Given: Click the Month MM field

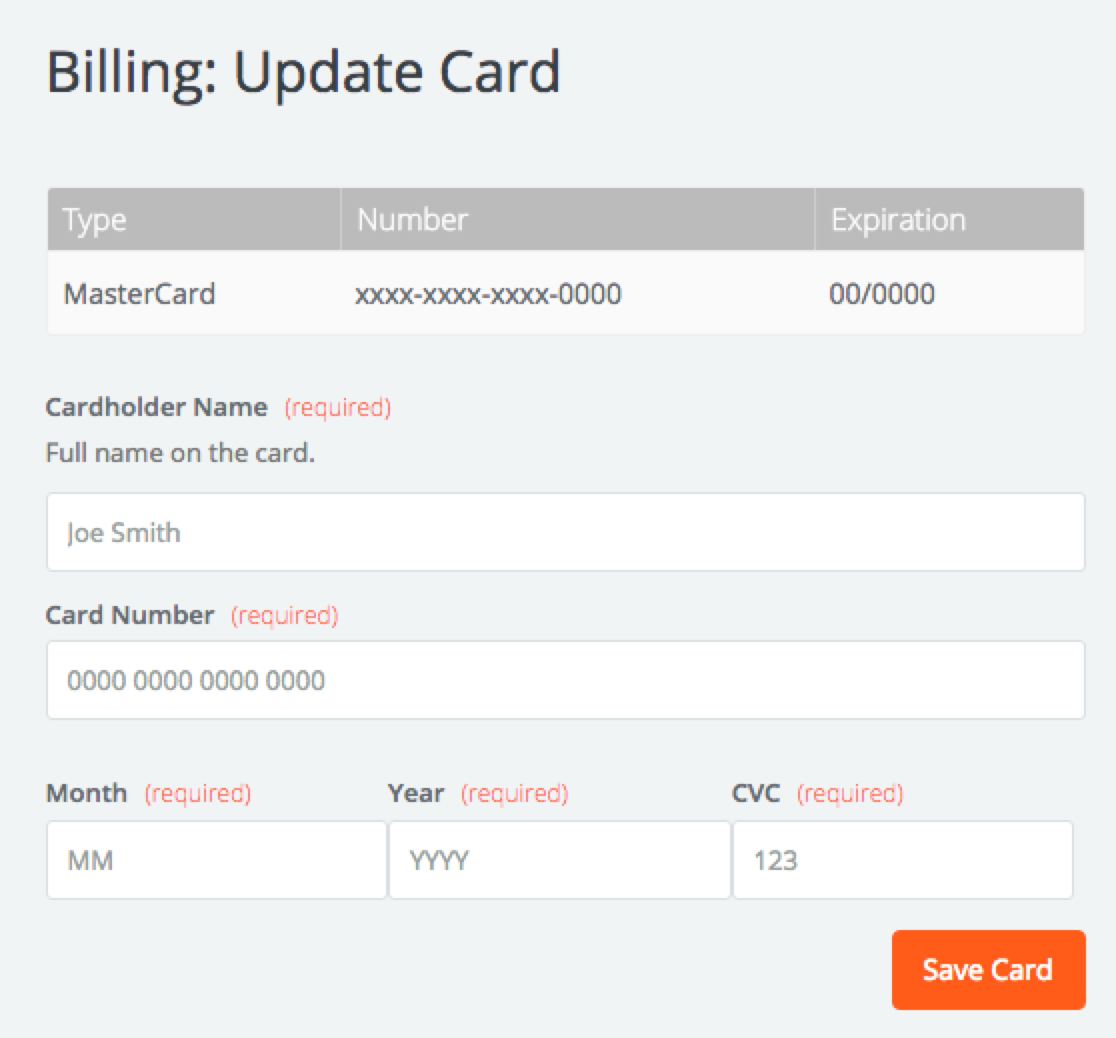Looking at the screenshot, I should [217, 860].
